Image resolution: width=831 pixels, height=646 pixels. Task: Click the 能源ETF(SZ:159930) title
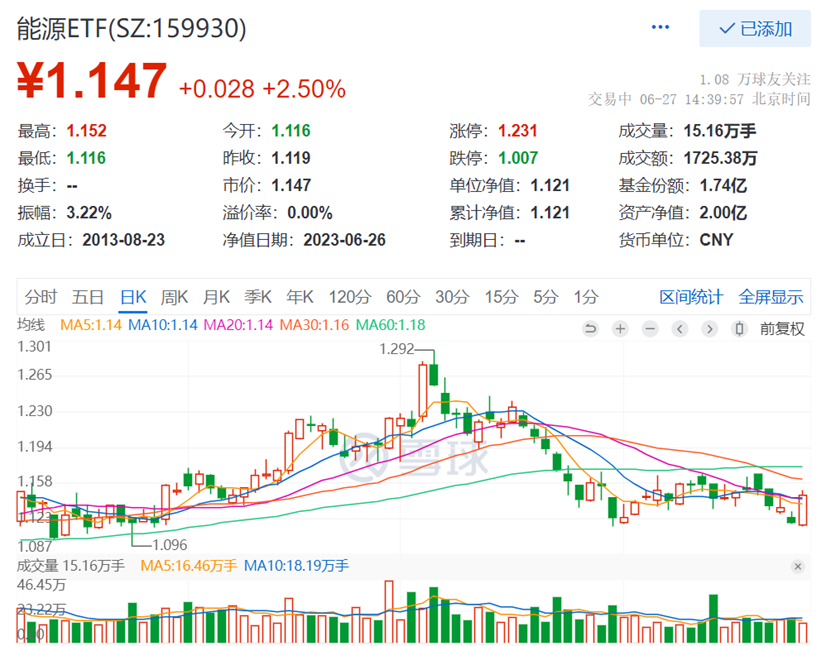pyautogui.click(x=131, y=29)
